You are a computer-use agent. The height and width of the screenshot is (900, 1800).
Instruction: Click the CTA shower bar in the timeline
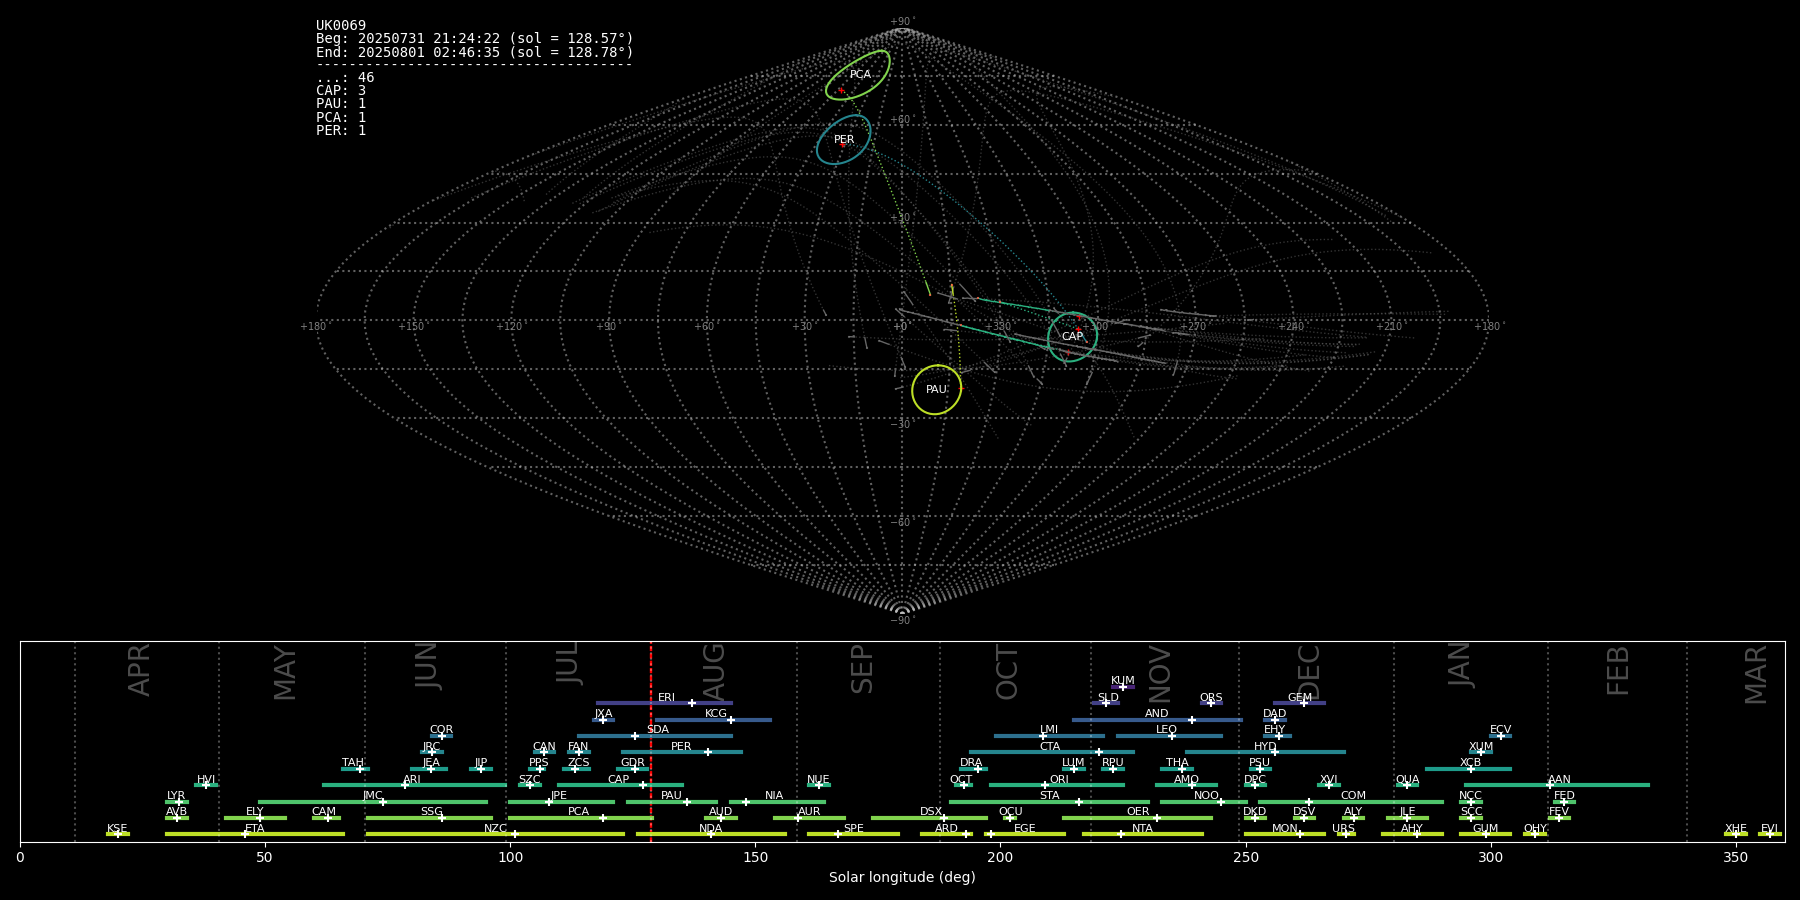[x=1052, y=752]
